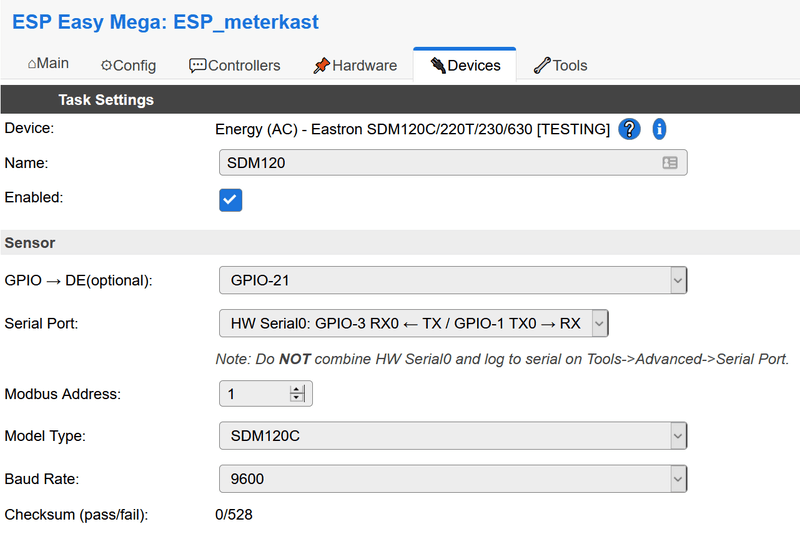Click the blue info icon beside Device
This screenshot has width=800, height=534.
(x=660, y=129)
